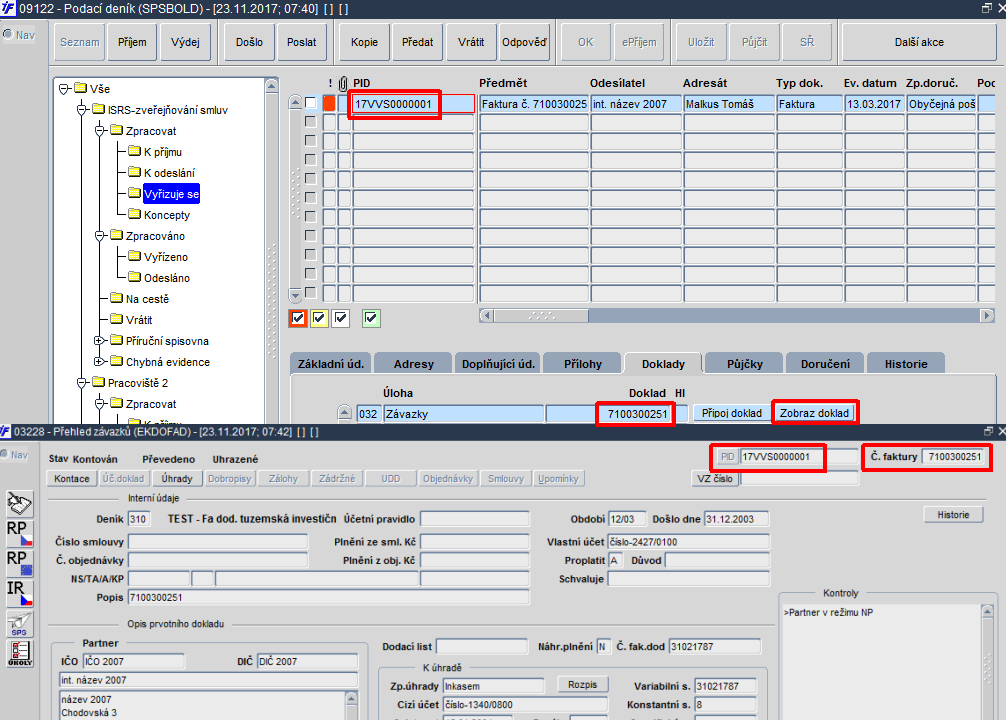Screen dimensions: 1006x720
Task: Open the ÚKOLY checklist icon
Action: click(x=19, y=653)
